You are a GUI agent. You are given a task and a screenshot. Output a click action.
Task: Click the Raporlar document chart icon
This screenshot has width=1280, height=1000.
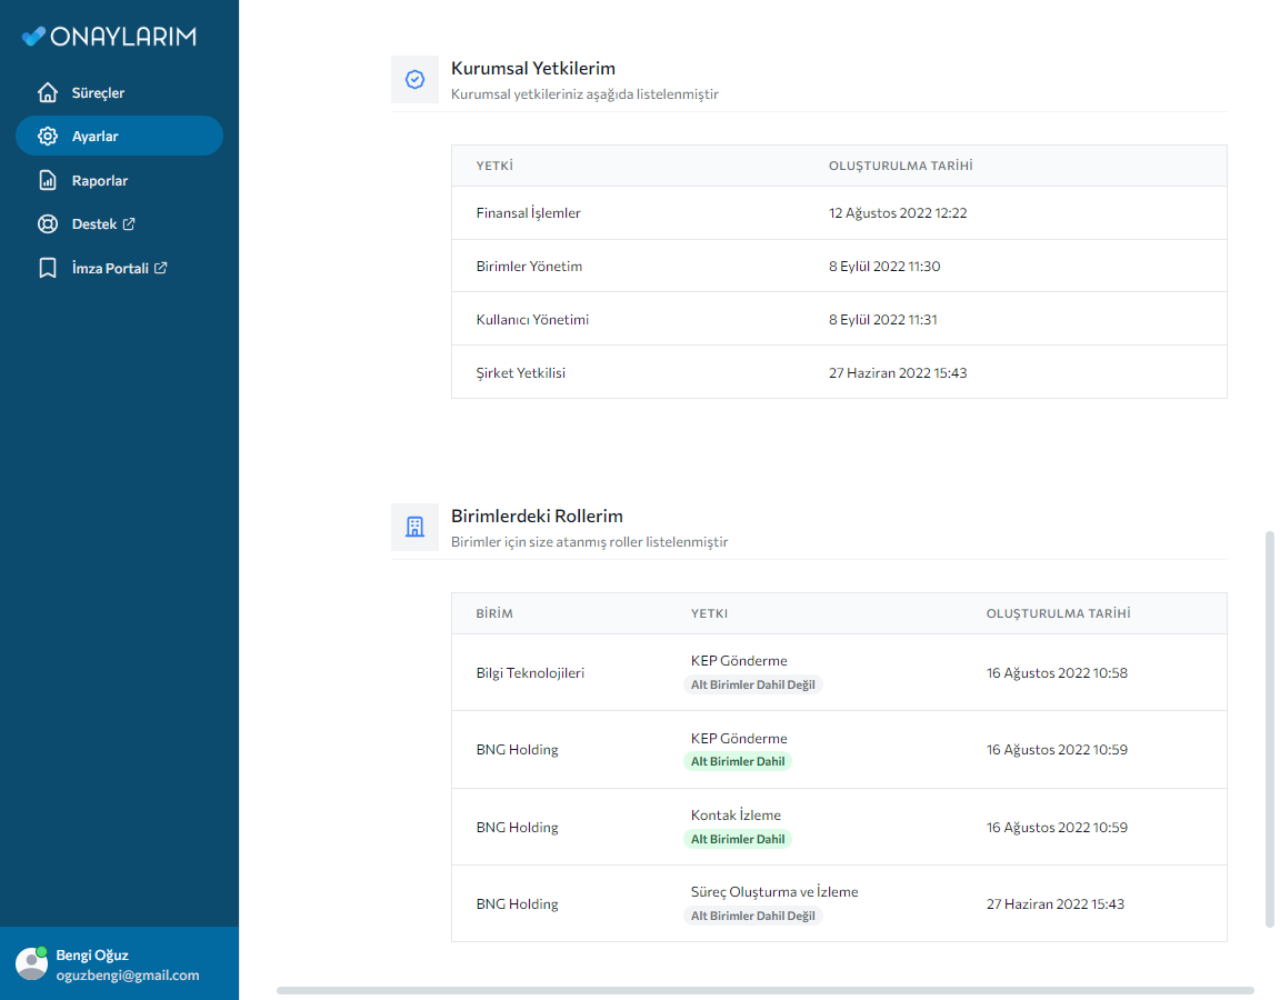click(x=47, y=181)
